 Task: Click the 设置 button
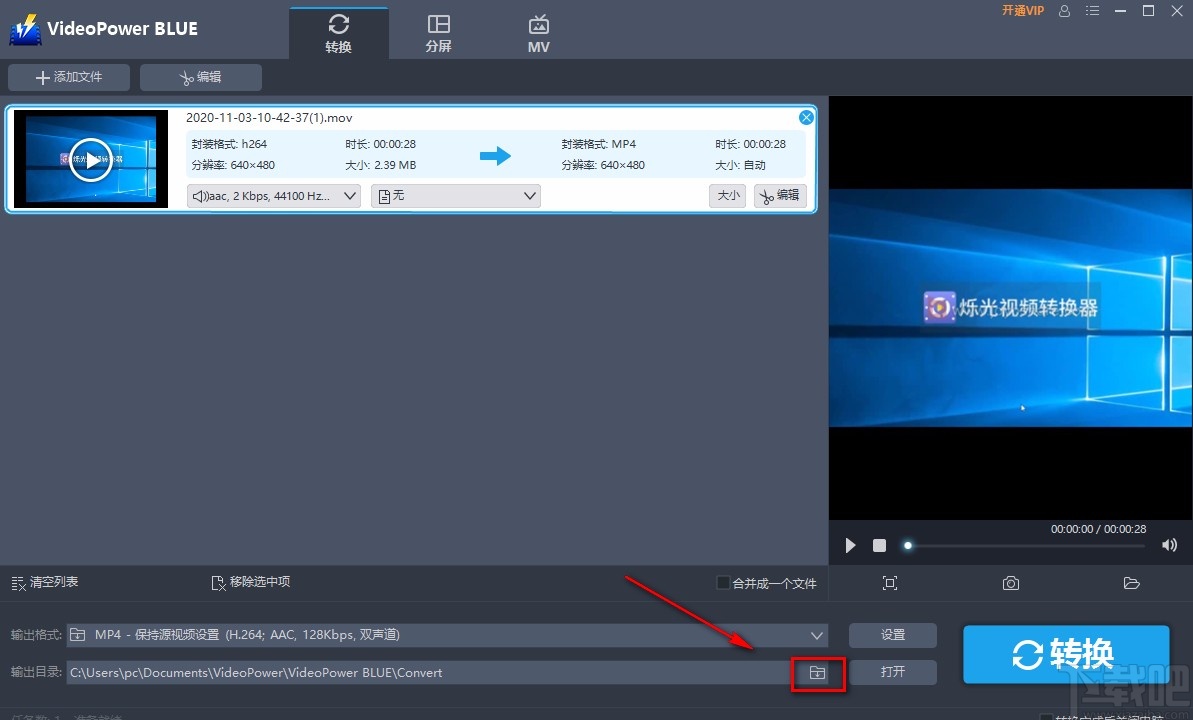[892, 635]
